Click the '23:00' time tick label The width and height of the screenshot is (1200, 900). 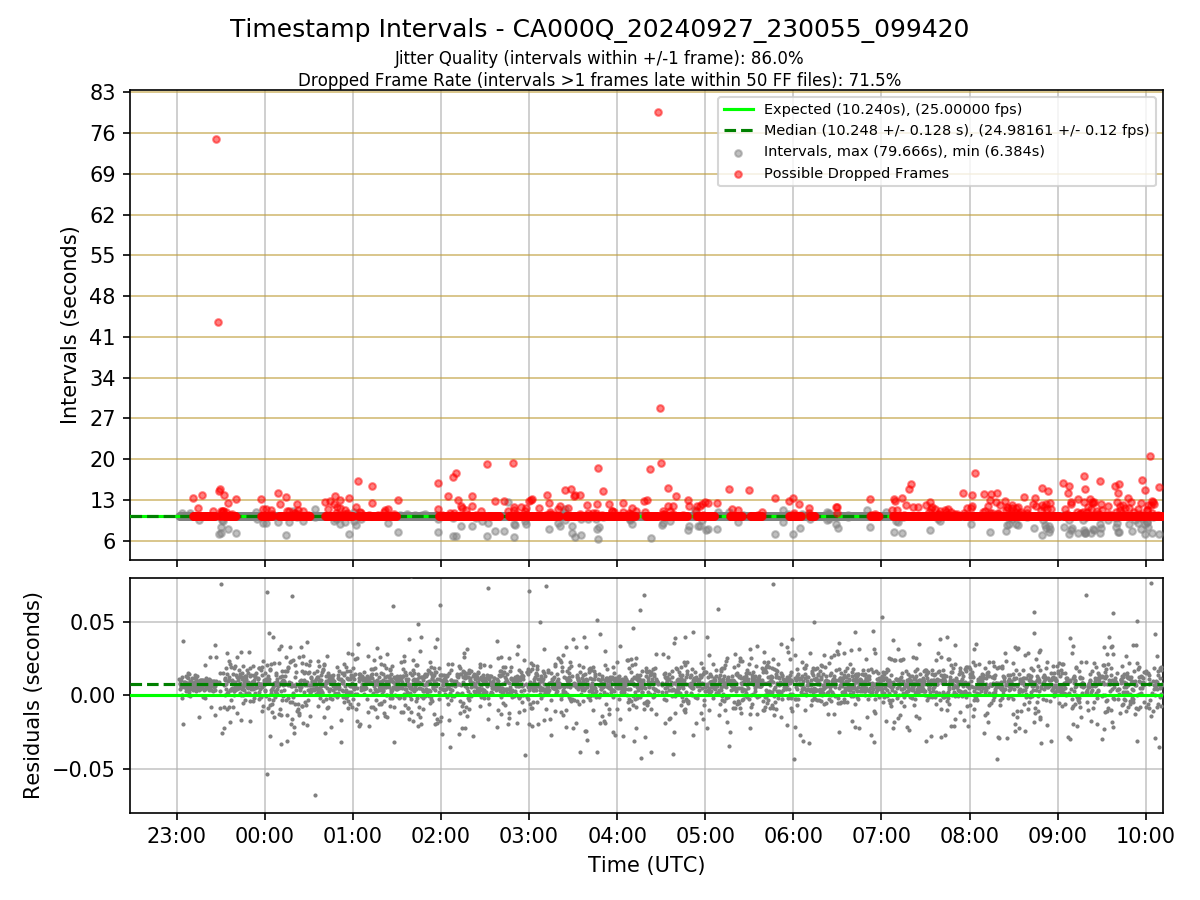[x=177, y=834]
